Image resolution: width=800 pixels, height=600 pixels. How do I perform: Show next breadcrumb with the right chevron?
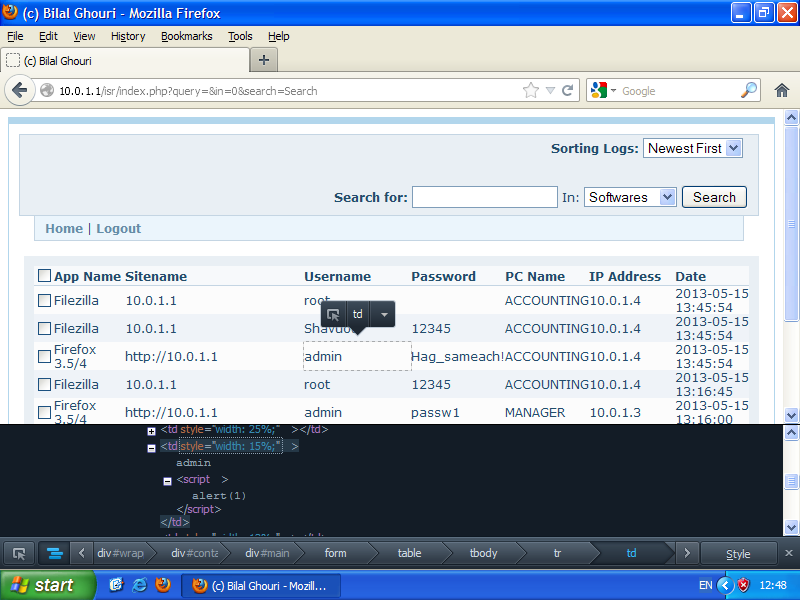tap(687, 553)
